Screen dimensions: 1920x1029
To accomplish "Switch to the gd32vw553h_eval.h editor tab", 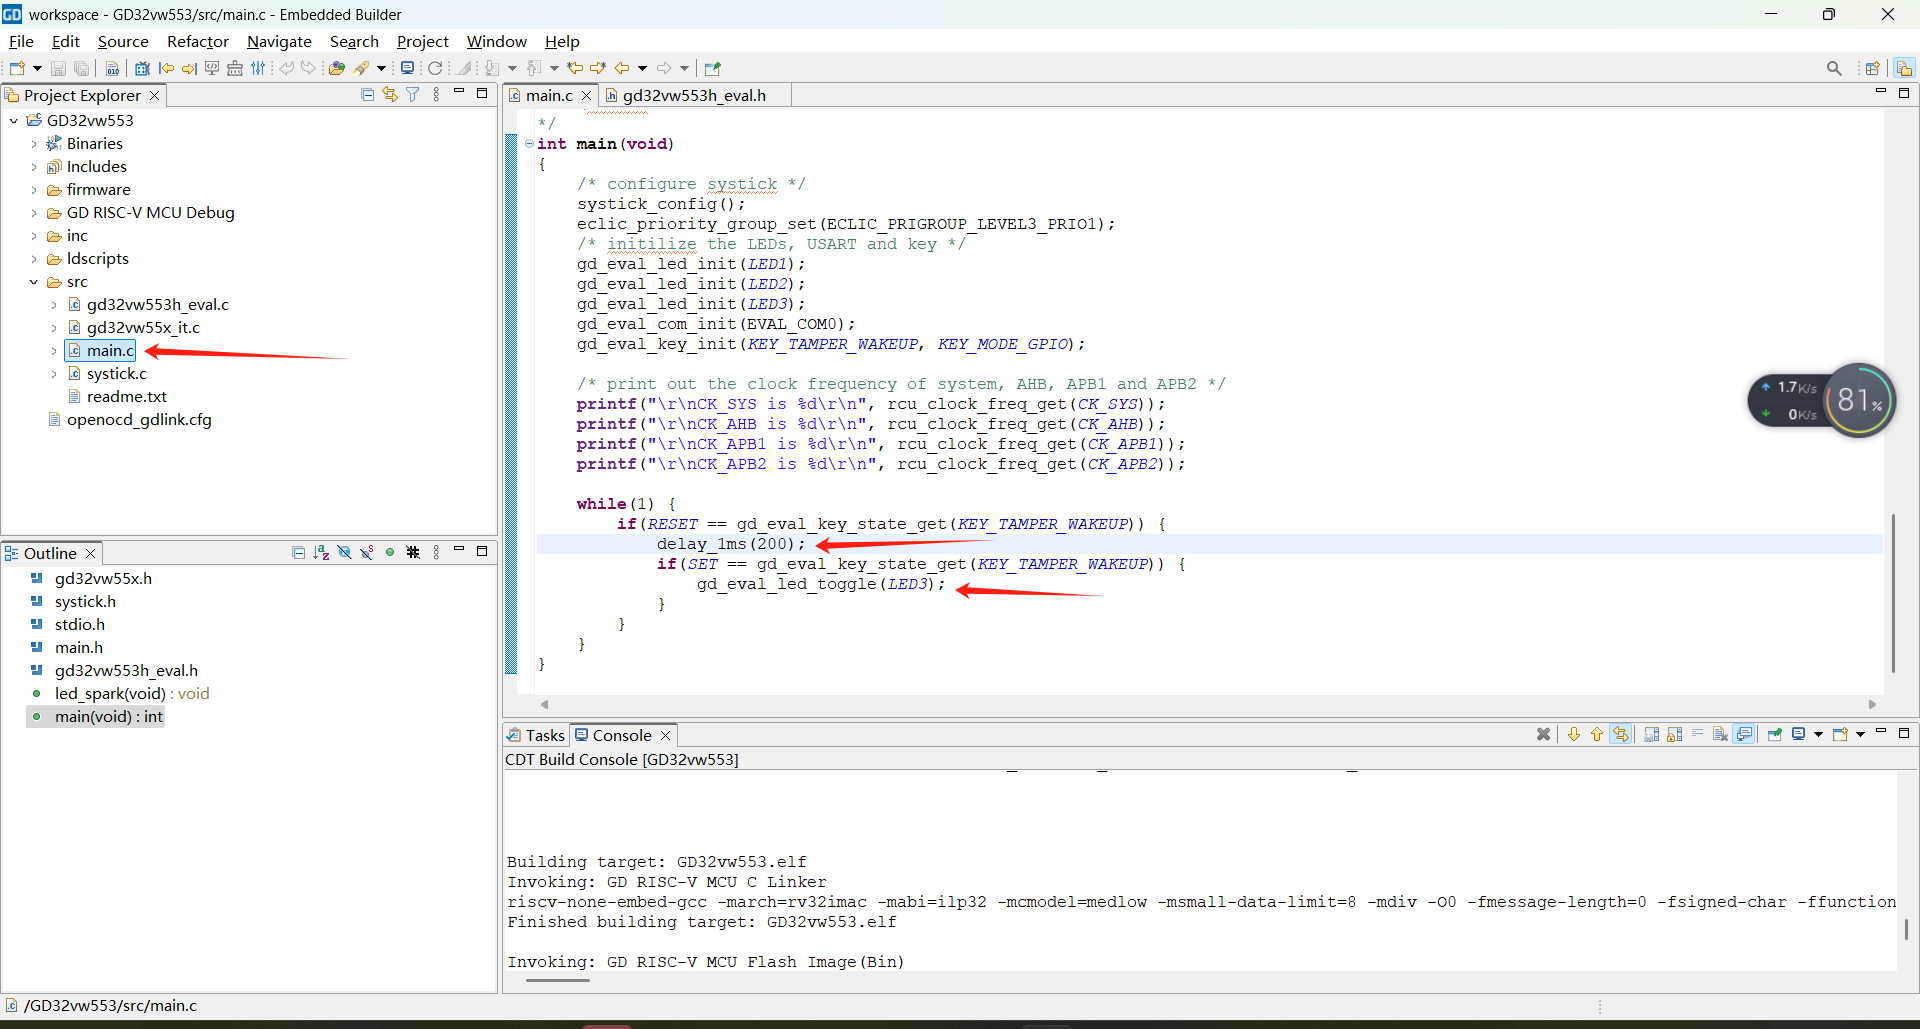I will (x=693, y=95).
